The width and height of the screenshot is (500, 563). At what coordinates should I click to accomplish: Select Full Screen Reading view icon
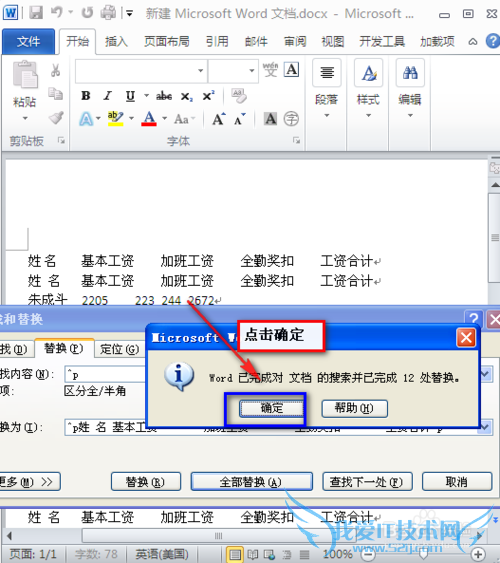(253, 554)
